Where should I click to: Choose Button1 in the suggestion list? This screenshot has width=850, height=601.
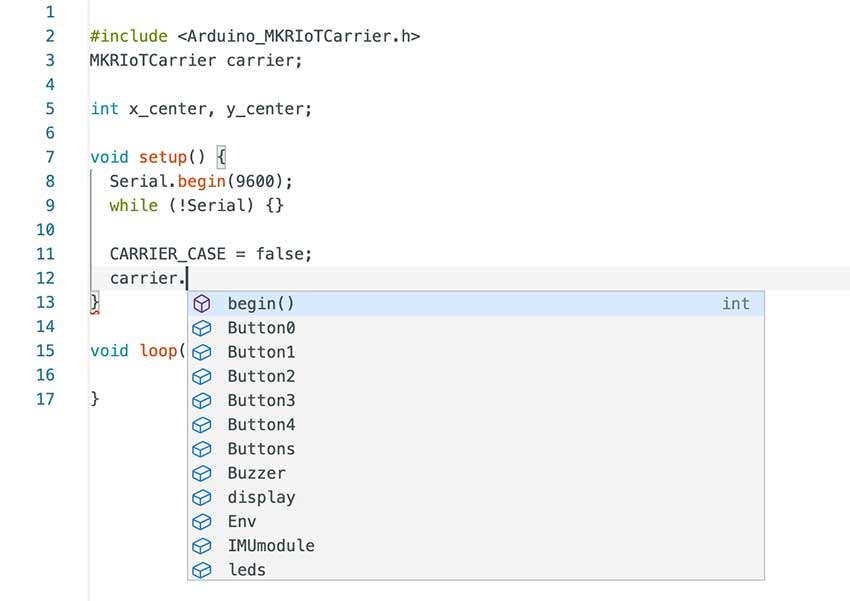[x=261, y=352]
